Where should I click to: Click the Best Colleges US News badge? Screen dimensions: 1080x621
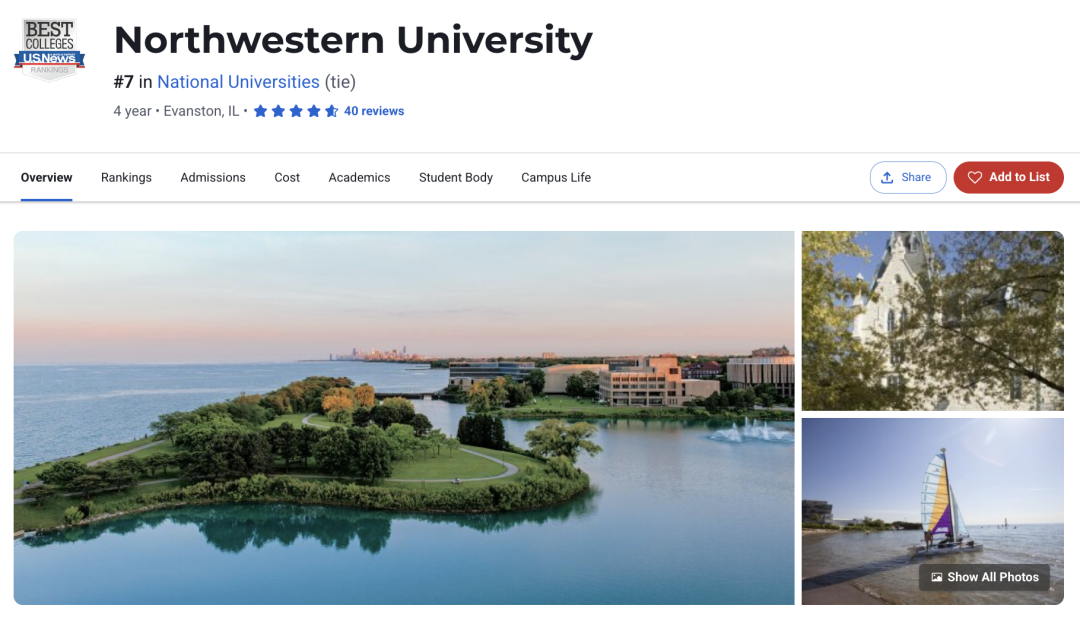(50, 50)
